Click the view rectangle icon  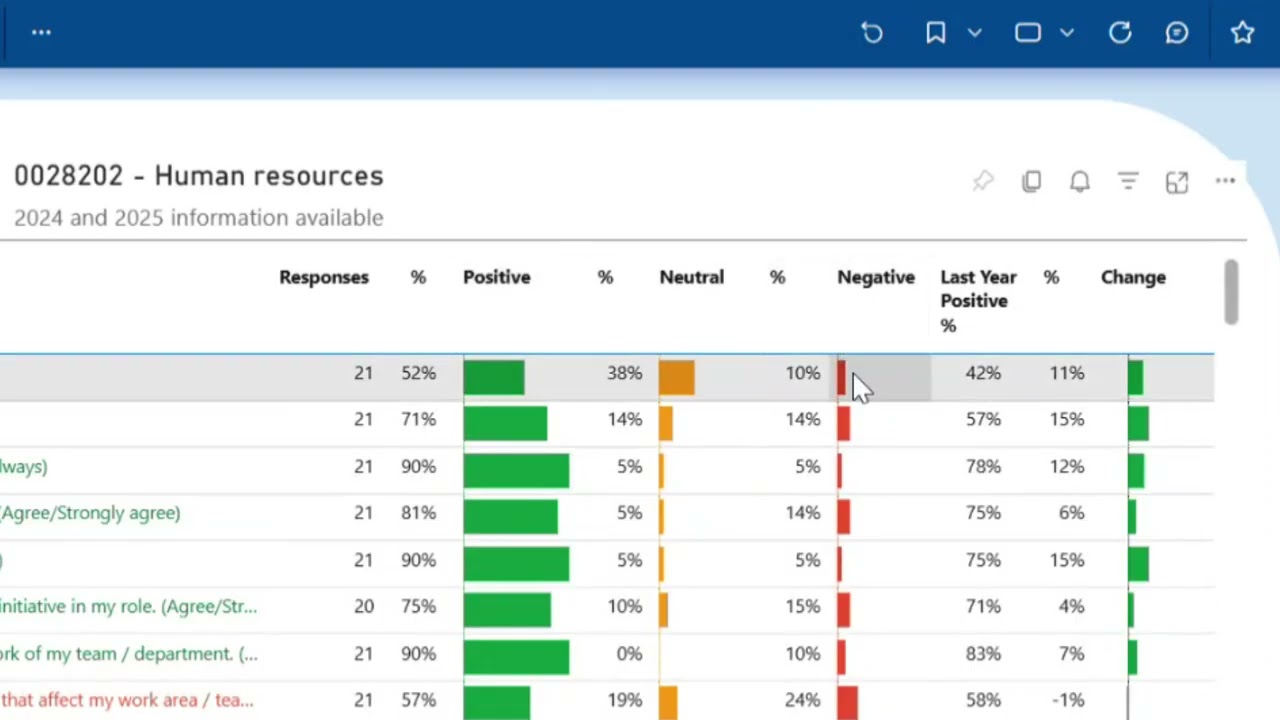click(1028, 33)
